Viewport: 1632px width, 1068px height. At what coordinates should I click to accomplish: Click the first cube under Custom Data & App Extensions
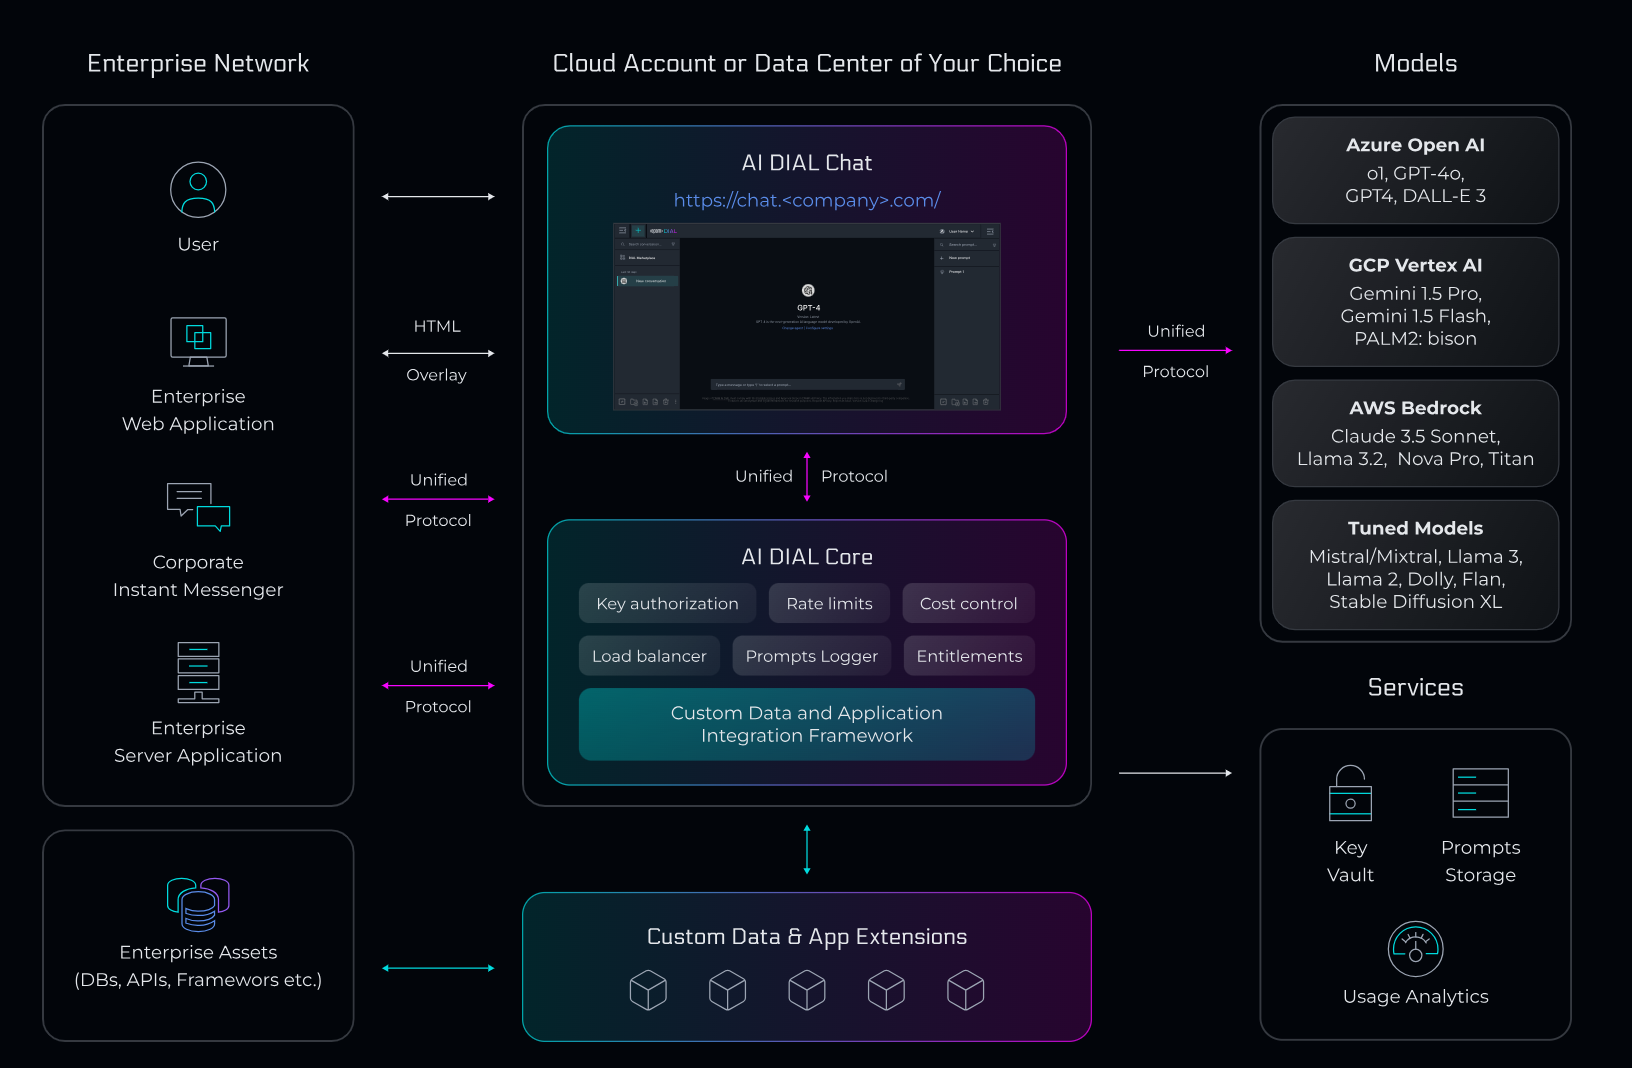coord(648,990)
